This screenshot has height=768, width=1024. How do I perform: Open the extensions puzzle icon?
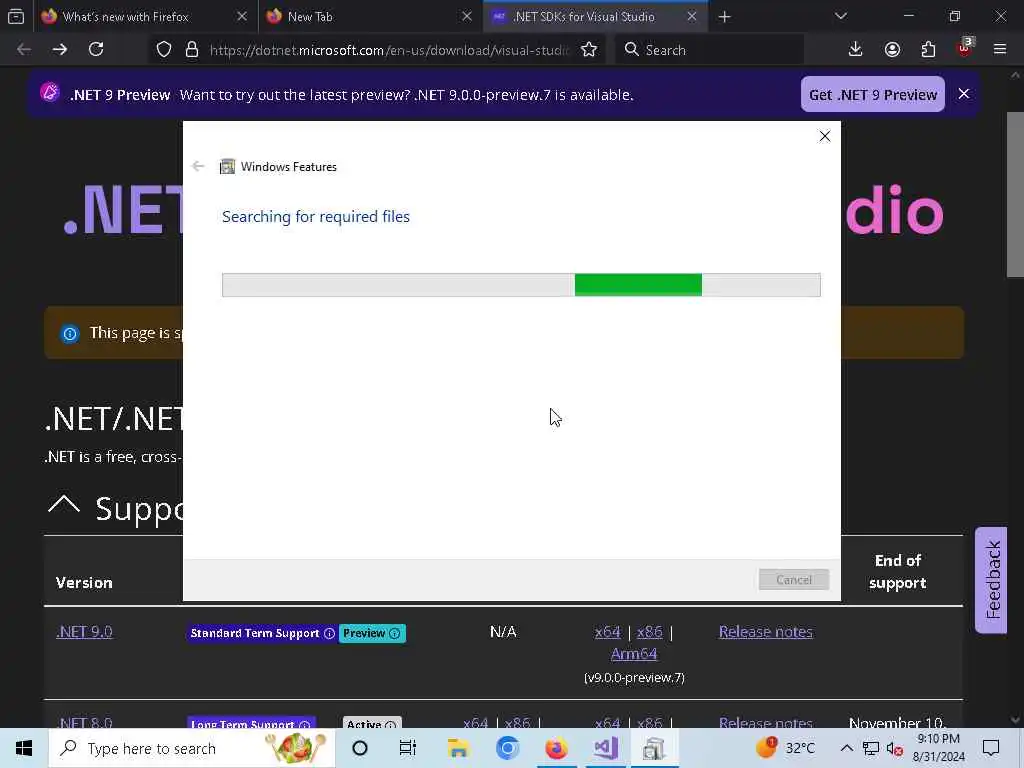coord(928,50)
